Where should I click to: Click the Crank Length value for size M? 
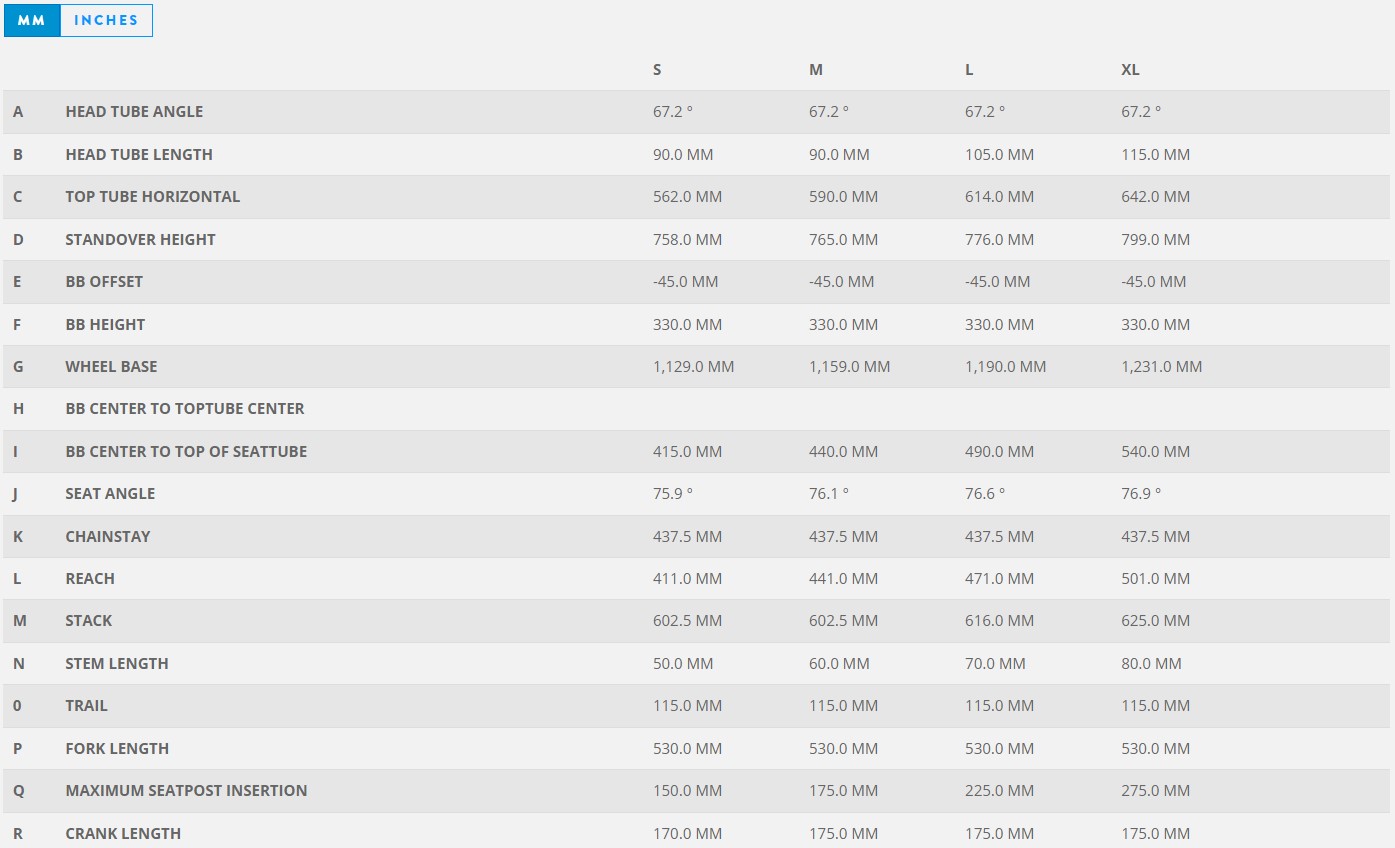[843, 834]
